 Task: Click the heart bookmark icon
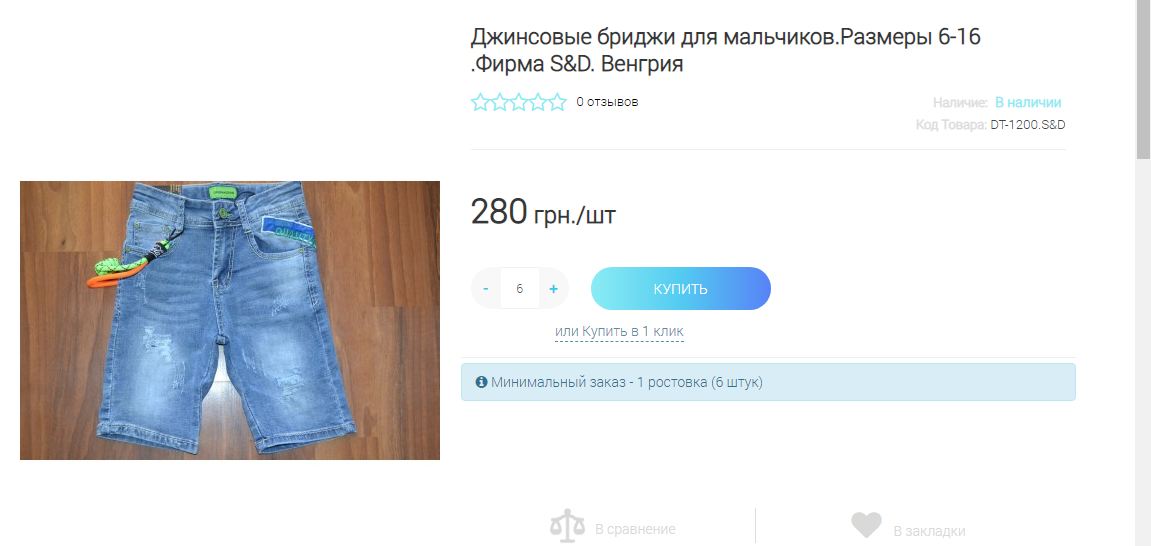coord(866,525)
